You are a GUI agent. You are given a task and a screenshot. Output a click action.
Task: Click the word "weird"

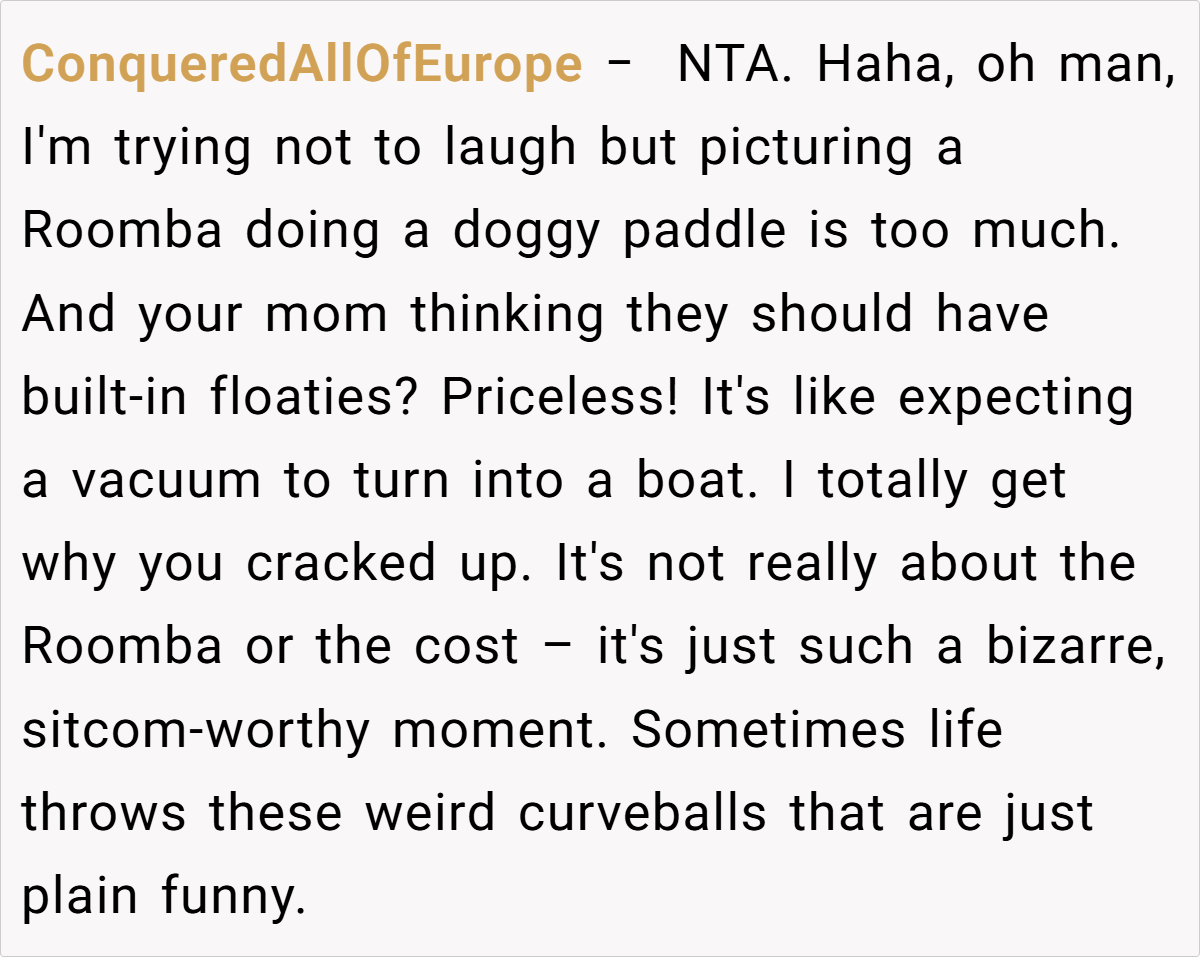(430, 812)
